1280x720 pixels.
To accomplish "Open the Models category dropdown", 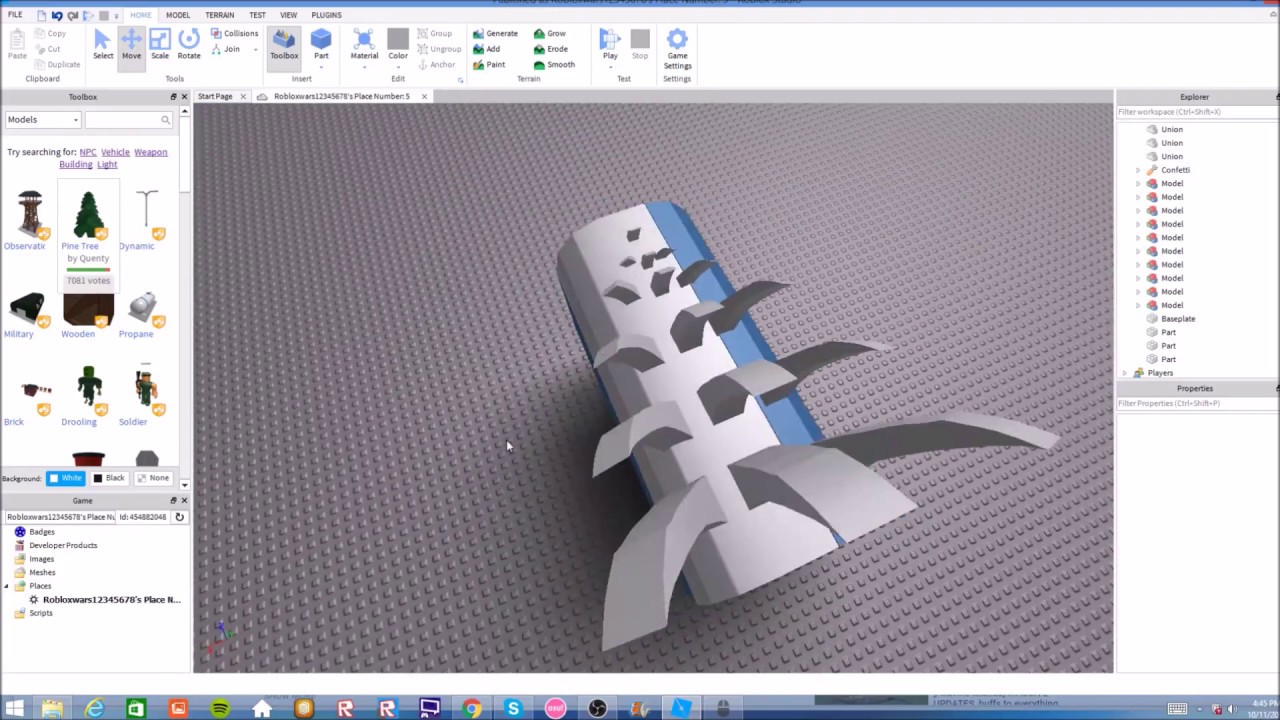I will [42, 120].
